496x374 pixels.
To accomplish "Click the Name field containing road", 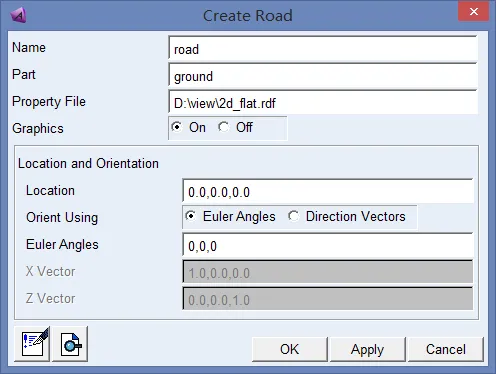I will pyautogui.click(x=323, y=49).
